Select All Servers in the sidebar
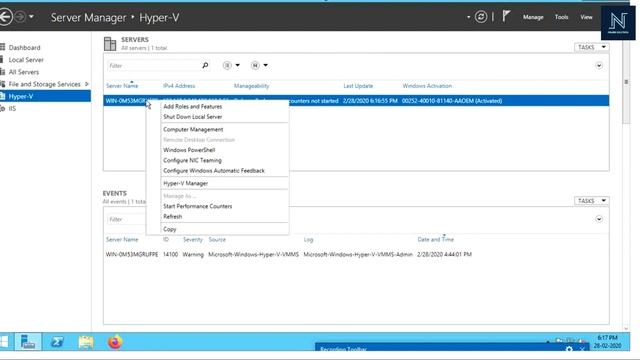 click(24, 72)
